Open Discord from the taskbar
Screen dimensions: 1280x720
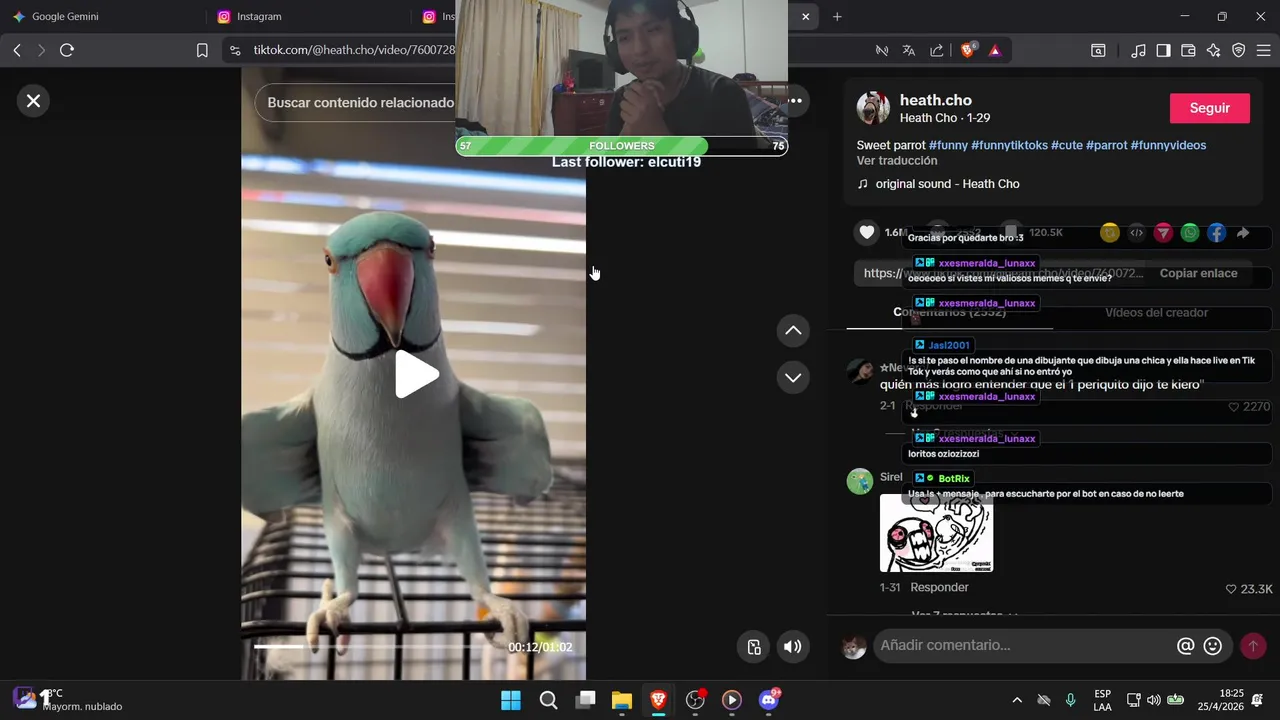pyautogui.click(x=768, y=700)
